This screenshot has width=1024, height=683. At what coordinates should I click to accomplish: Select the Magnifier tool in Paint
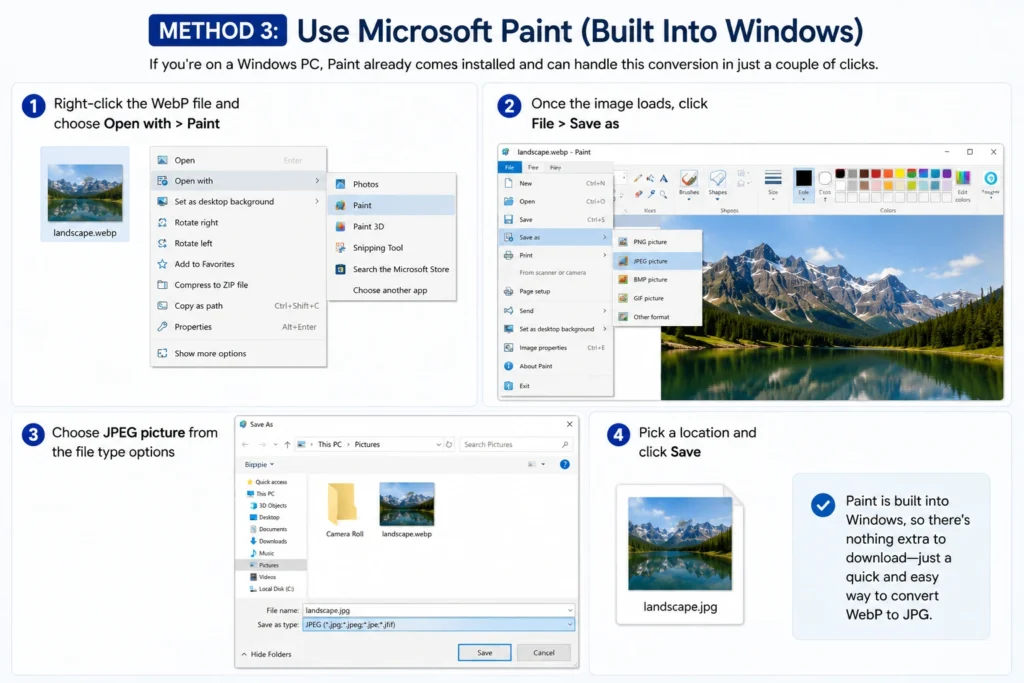pyautogui.click(x=664, y=194)
